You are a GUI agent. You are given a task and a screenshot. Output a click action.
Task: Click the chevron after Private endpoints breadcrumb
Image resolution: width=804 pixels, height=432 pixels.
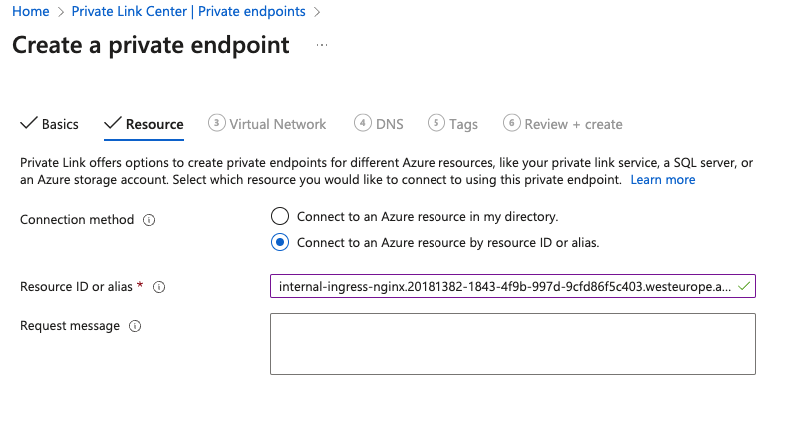317,12
